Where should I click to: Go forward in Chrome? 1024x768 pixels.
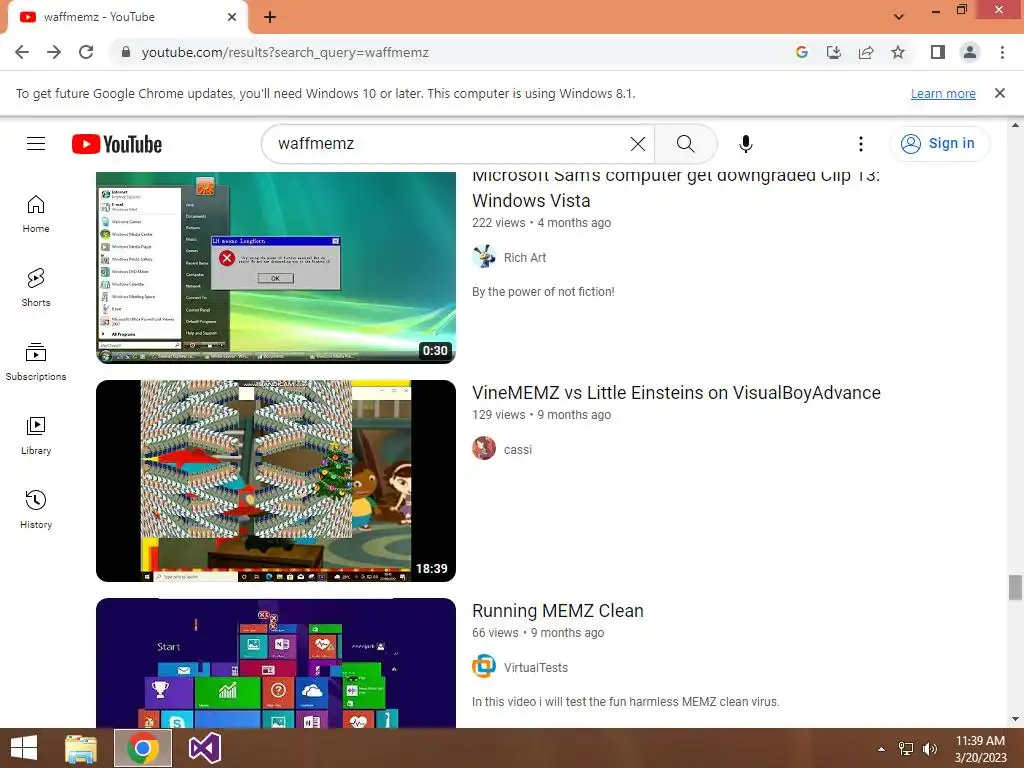(54, 52)
